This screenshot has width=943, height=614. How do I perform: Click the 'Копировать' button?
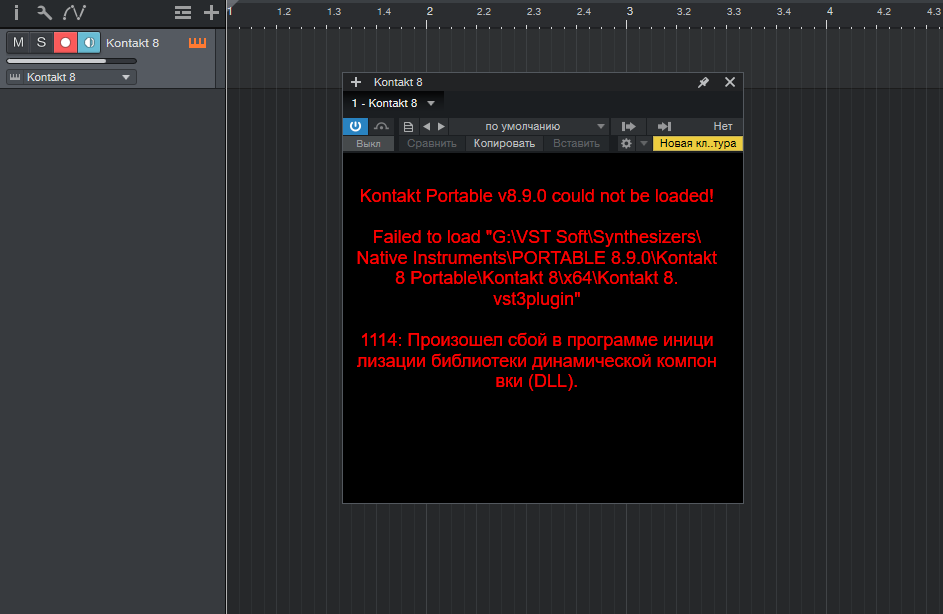[504, 143]
